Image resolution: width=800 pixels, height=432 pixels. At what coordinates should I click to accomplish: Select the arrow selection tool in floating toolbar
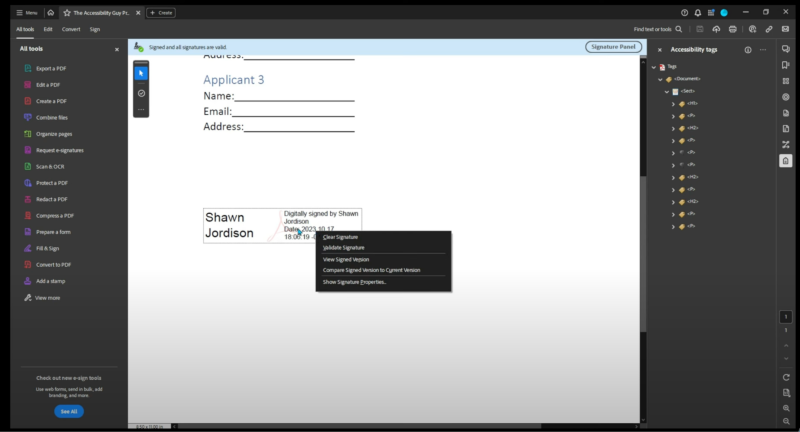click(x=141, y=73)
